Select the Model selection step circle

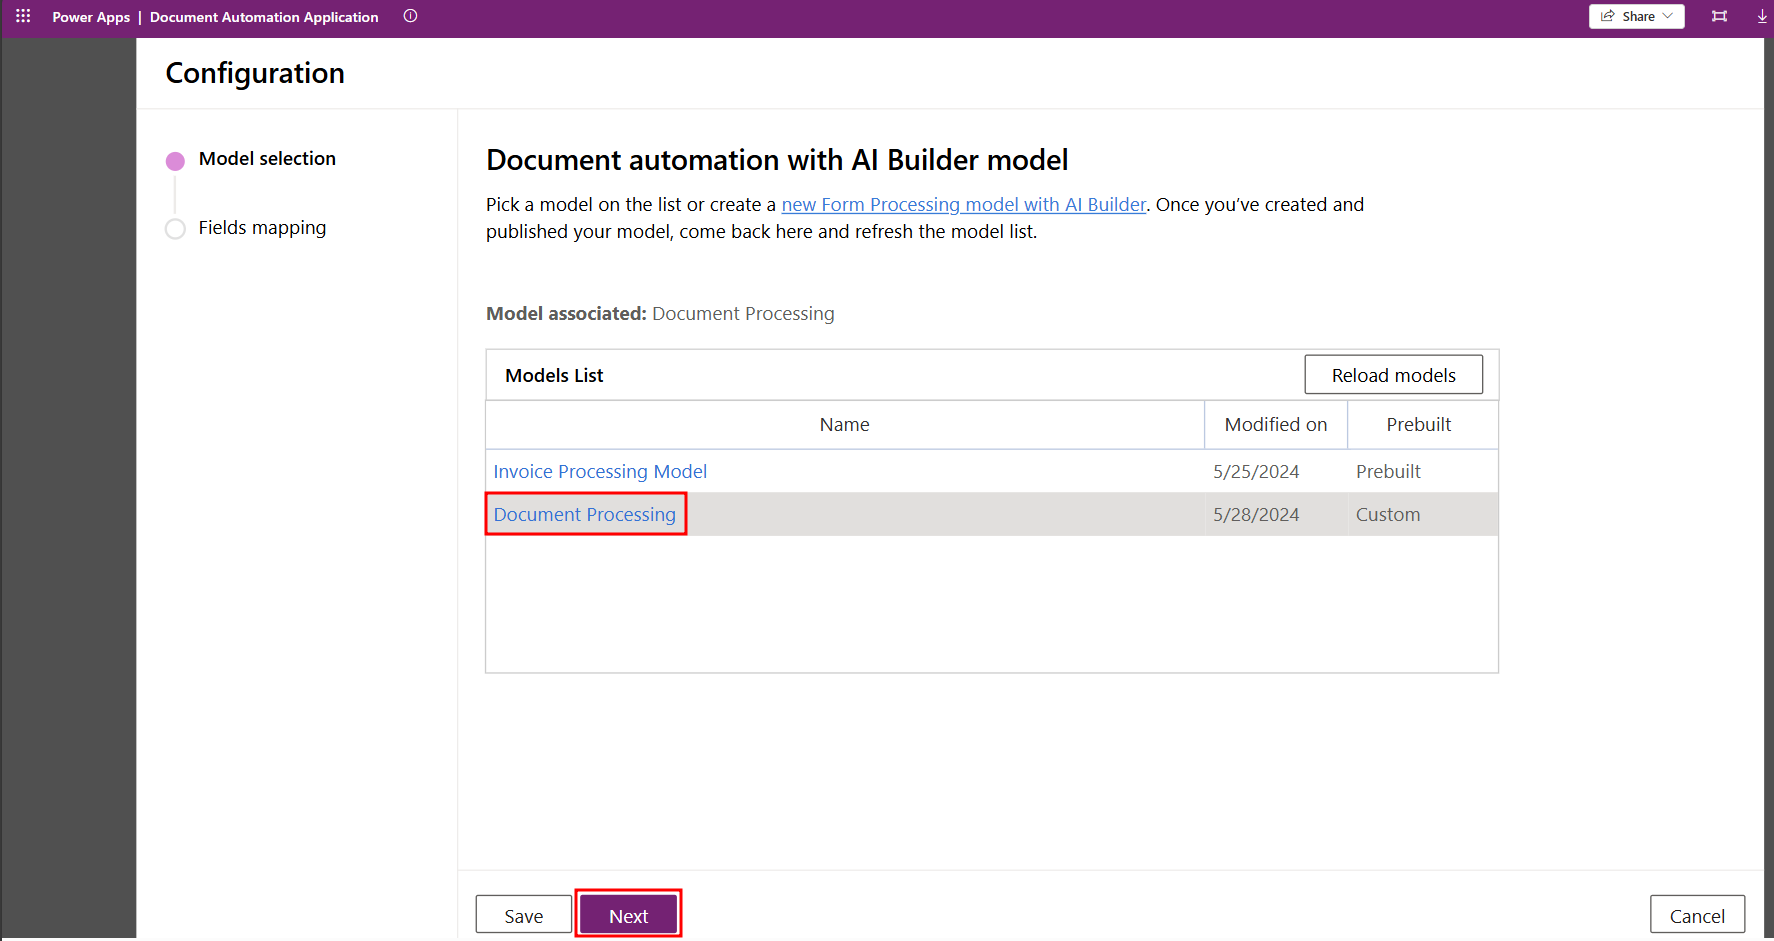click(x=175, y=161)
